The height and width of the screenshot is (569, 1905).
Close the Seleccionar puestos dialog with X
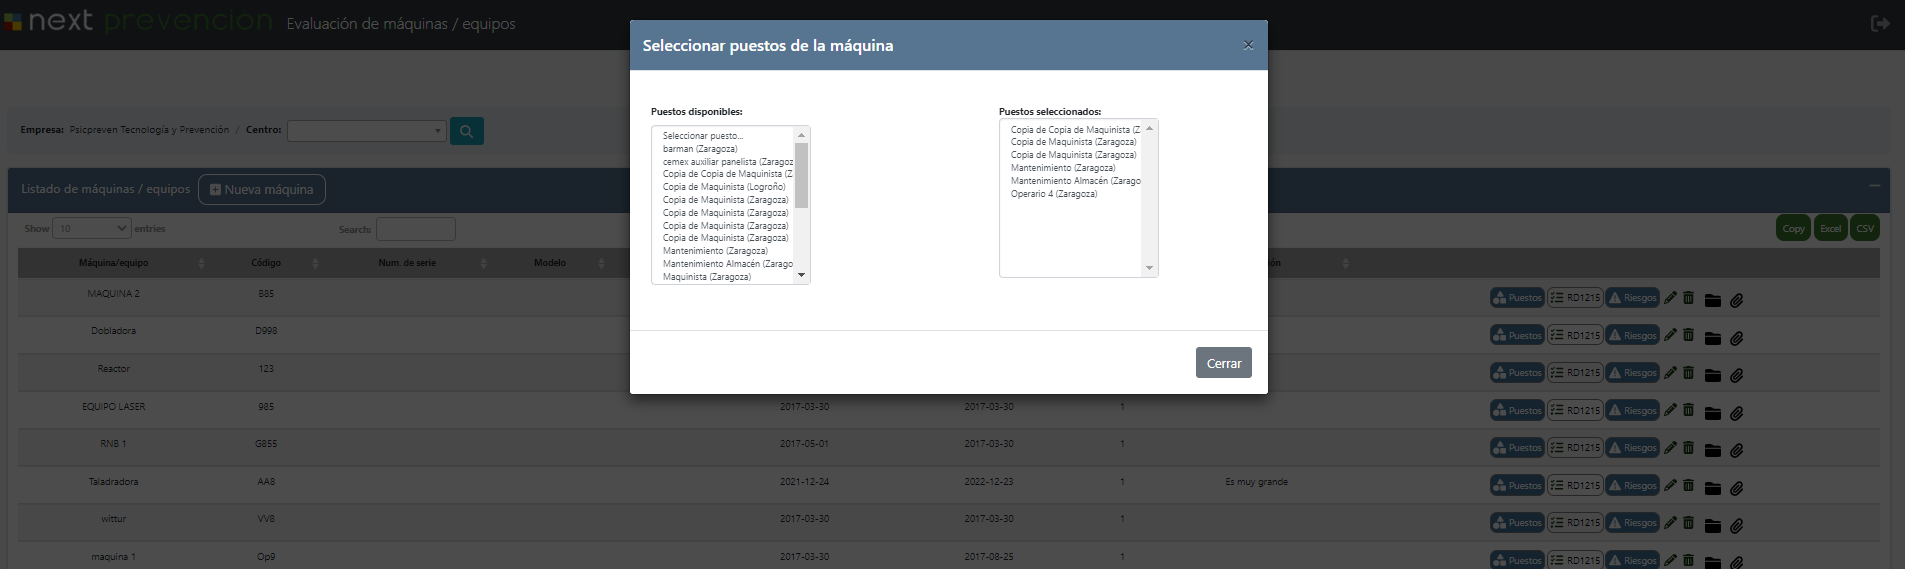[x=1247, y=45]
